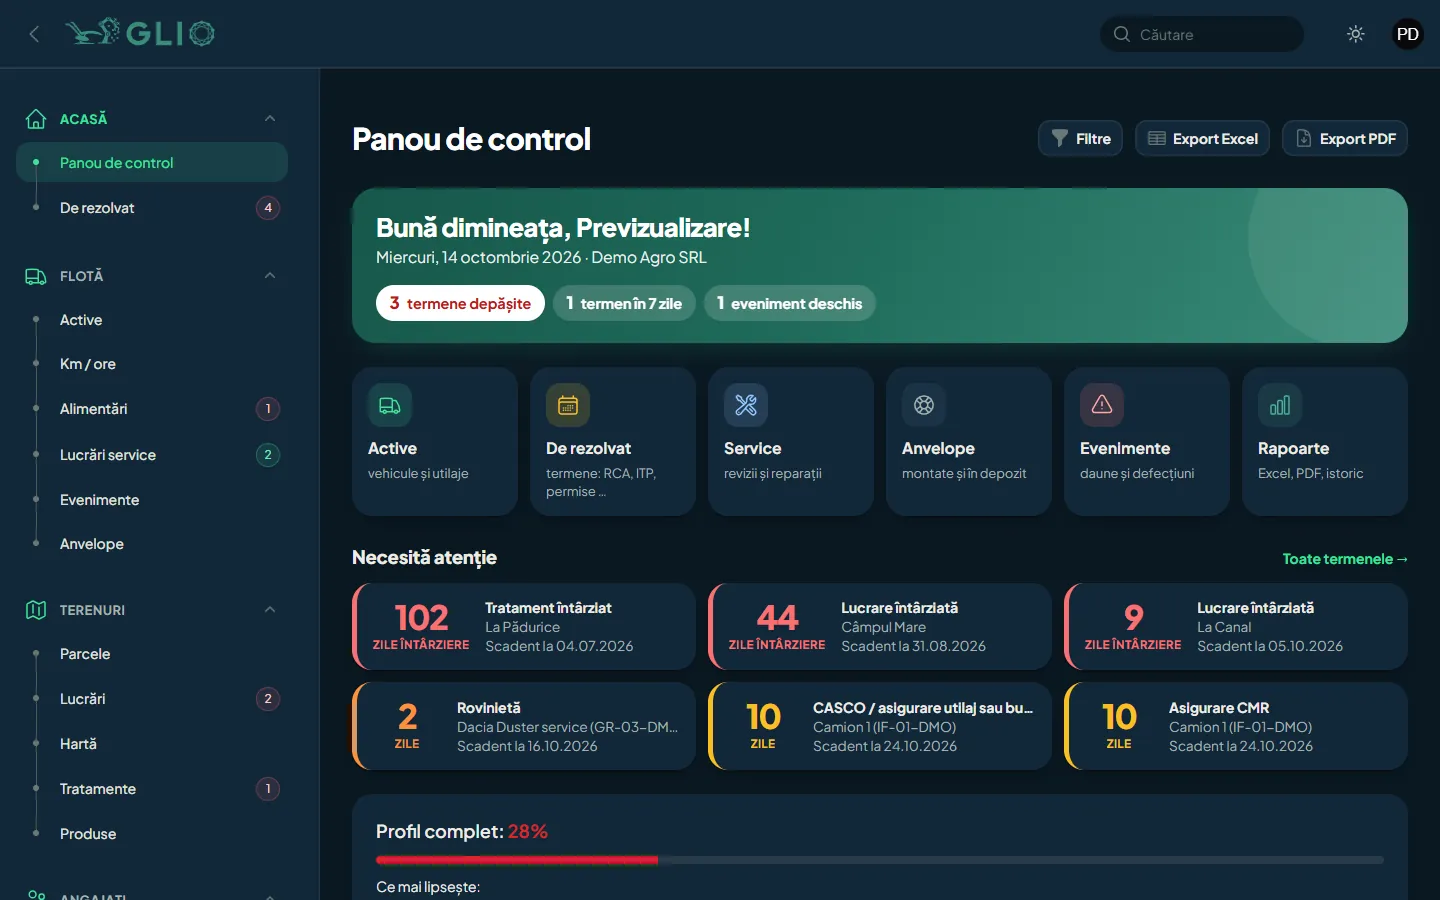Click the funnel icon in Filtre
Screen dimensions: 1440x900
(x=1060, y=139)
